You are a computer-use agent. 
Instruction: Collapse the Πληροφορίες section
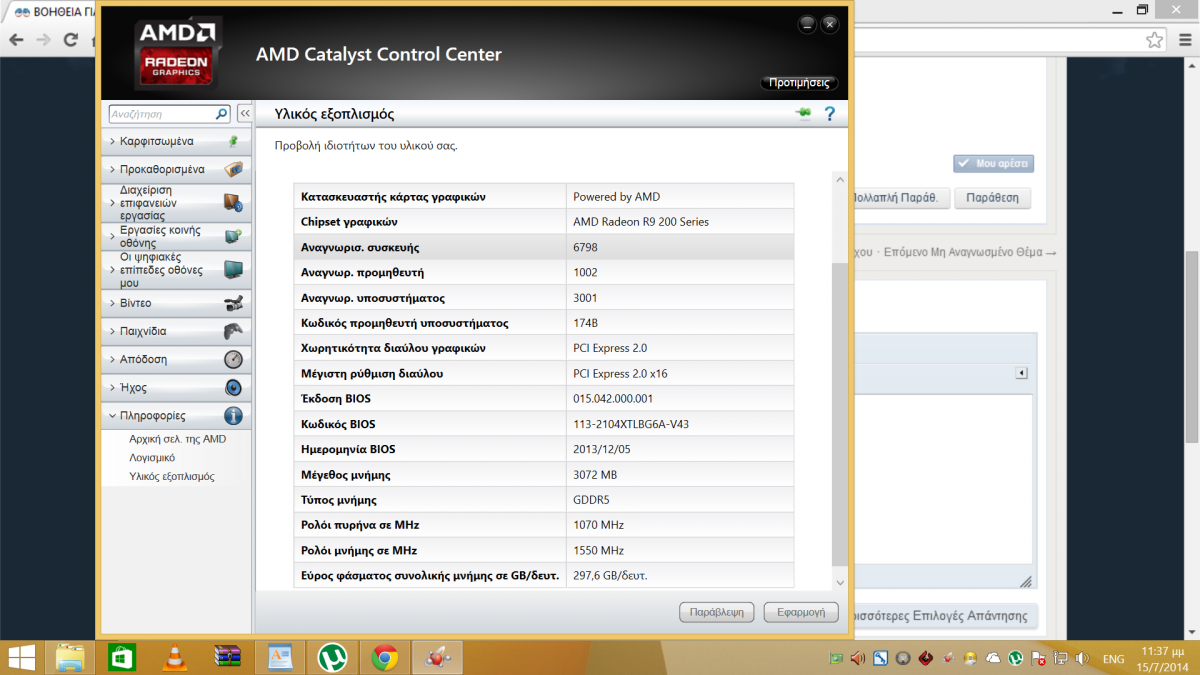tap(175, 415)
